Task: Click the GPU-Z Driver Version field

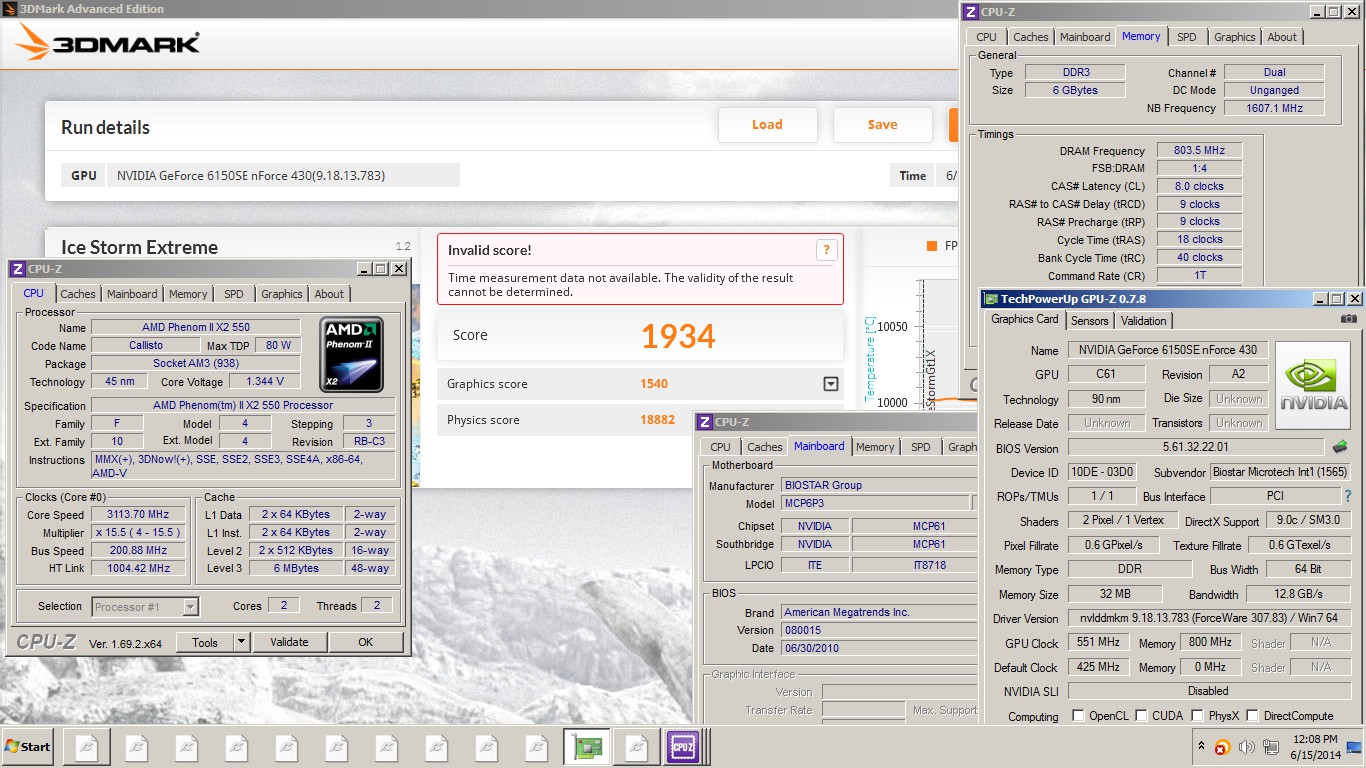Action: 1210,619
